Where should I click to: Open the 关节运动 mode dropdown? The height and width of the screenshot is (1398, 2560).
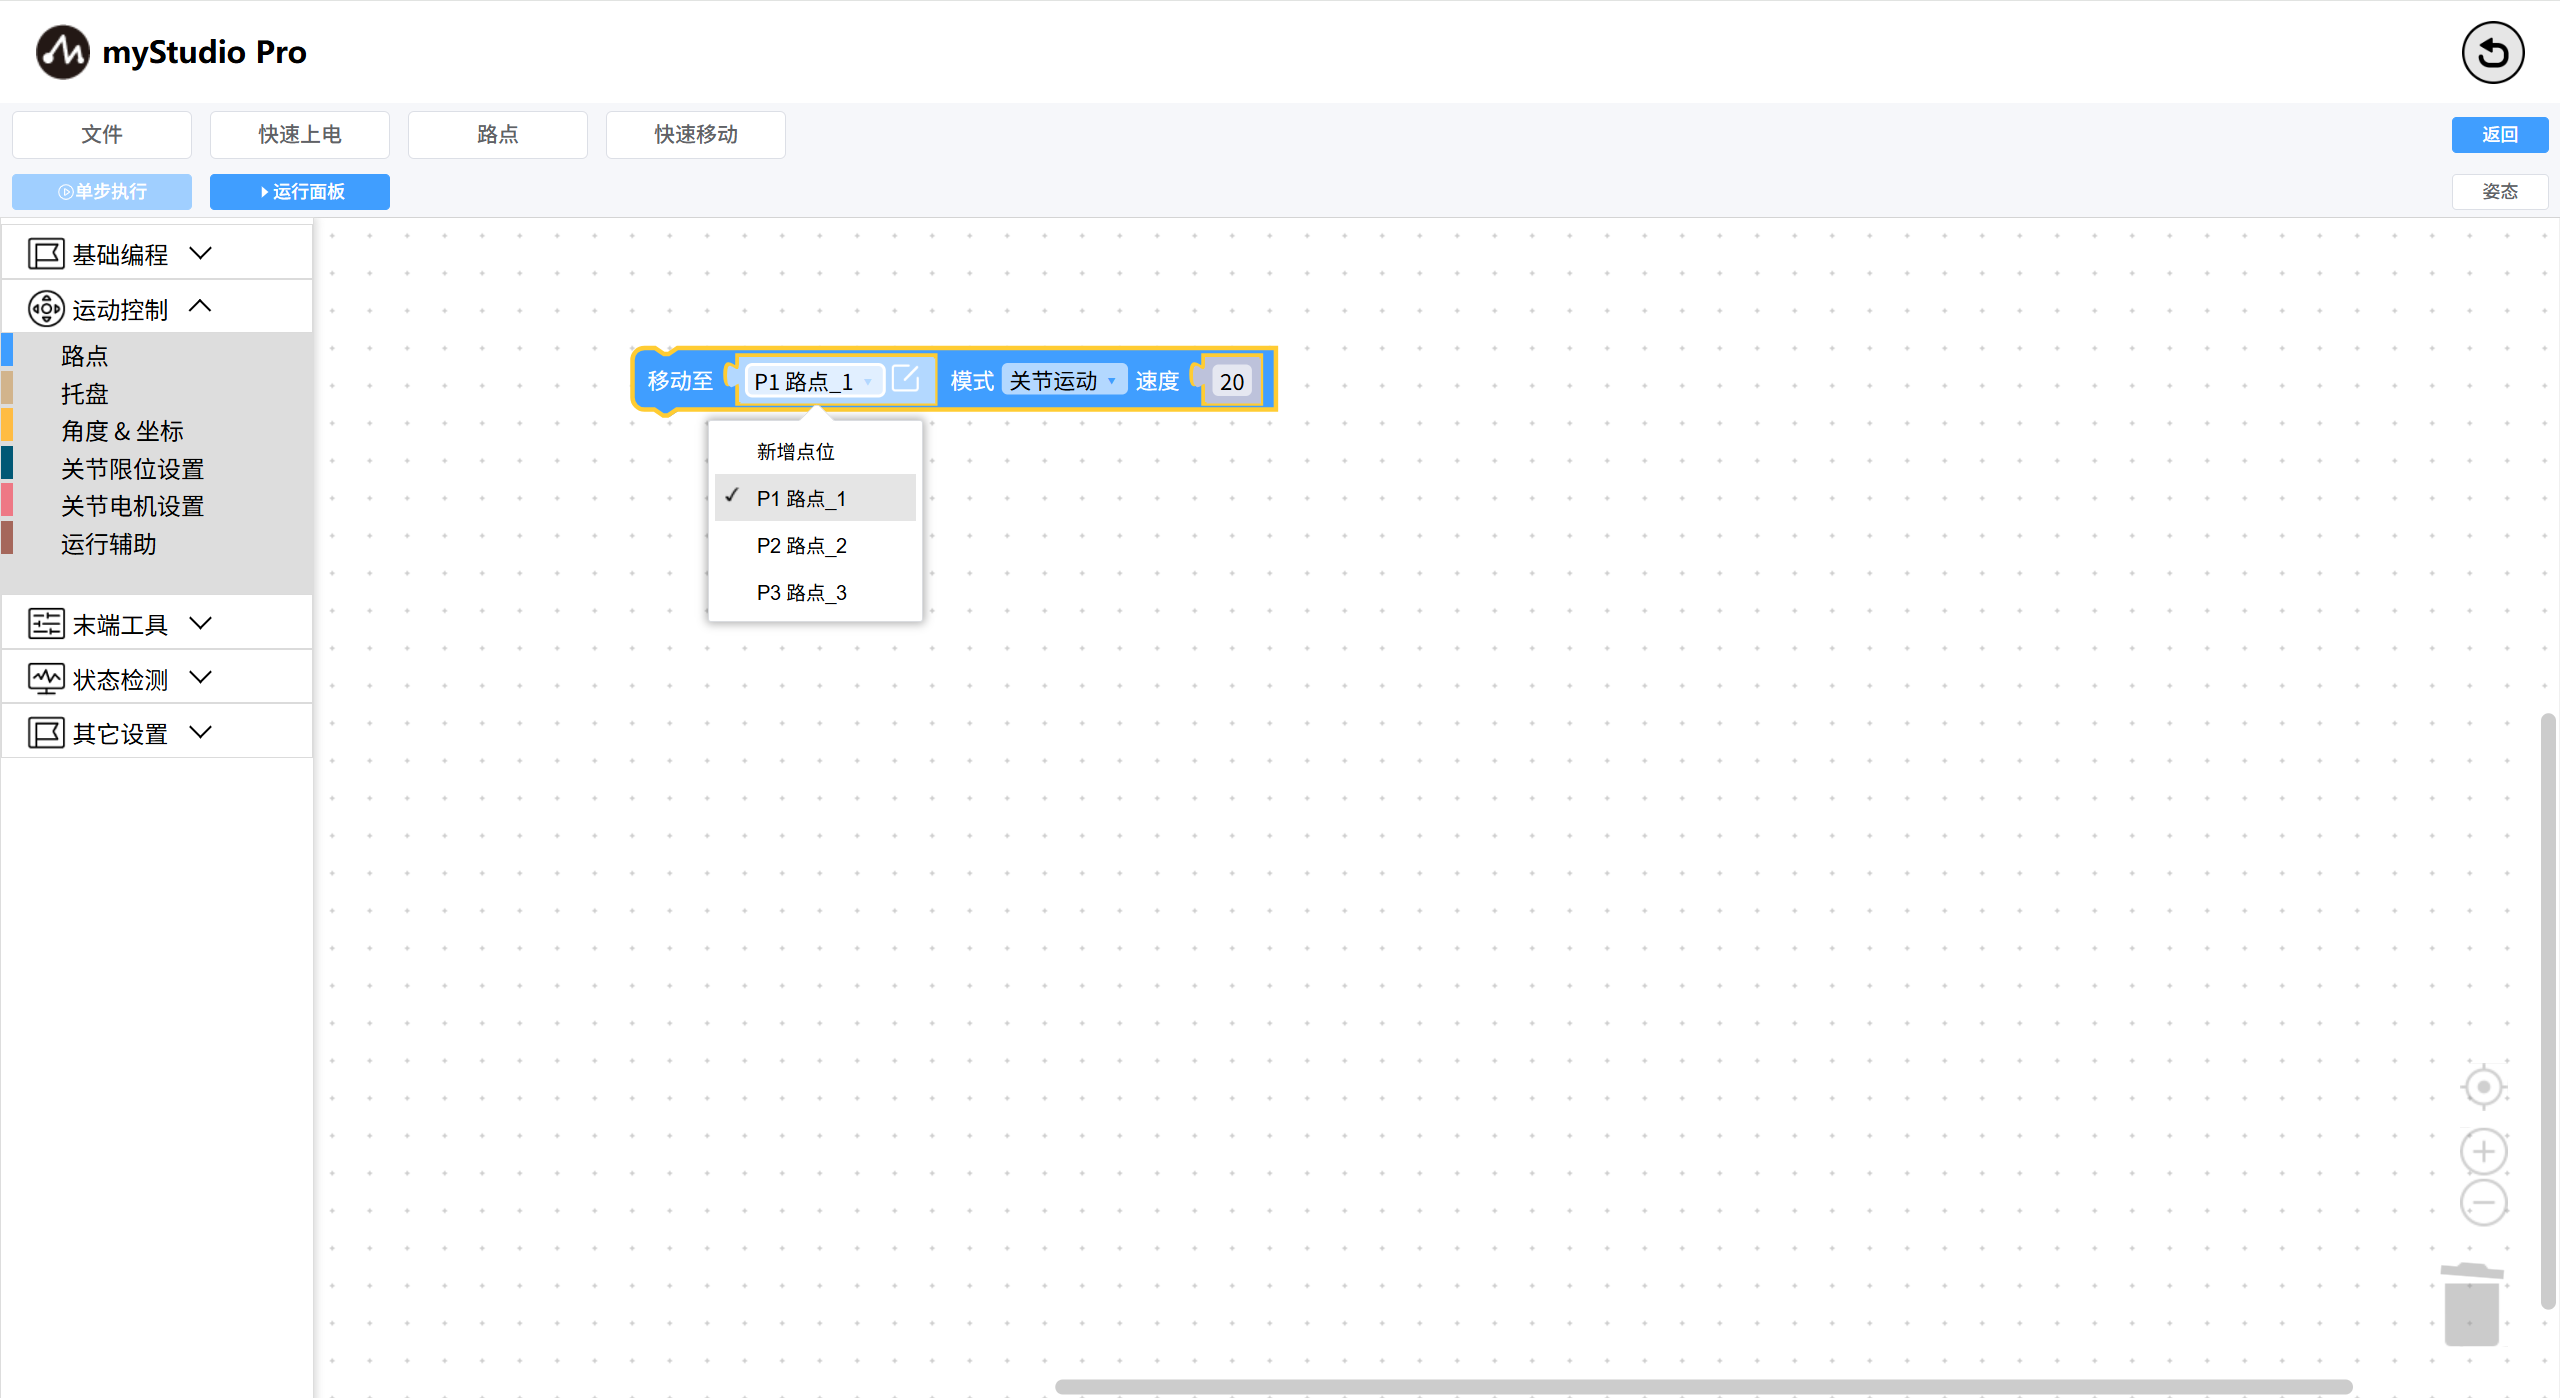[x=1063, y=381]
